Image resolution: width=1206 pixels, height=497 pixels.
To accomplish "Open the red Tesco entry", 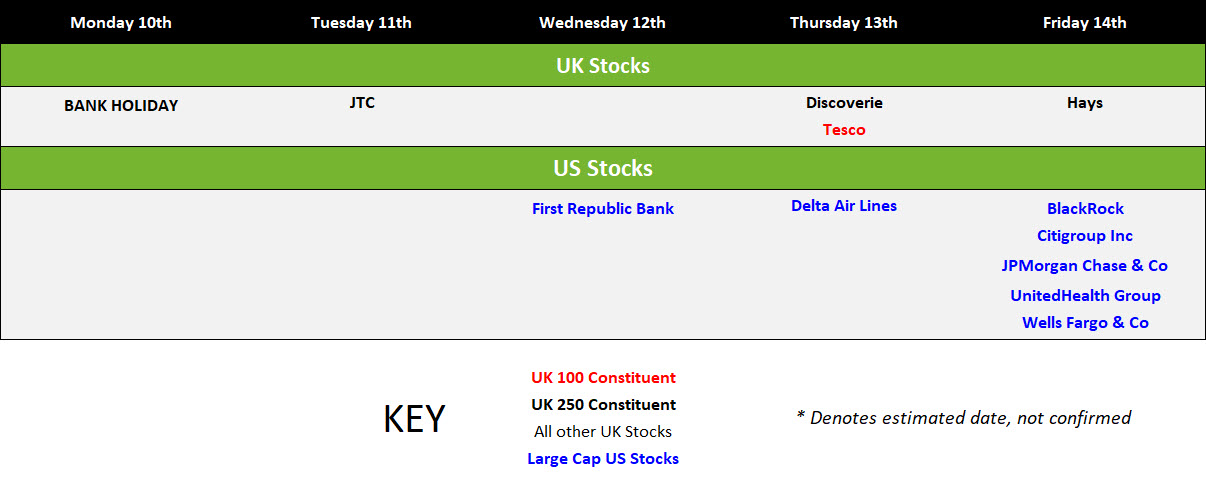I will [844, 129].
